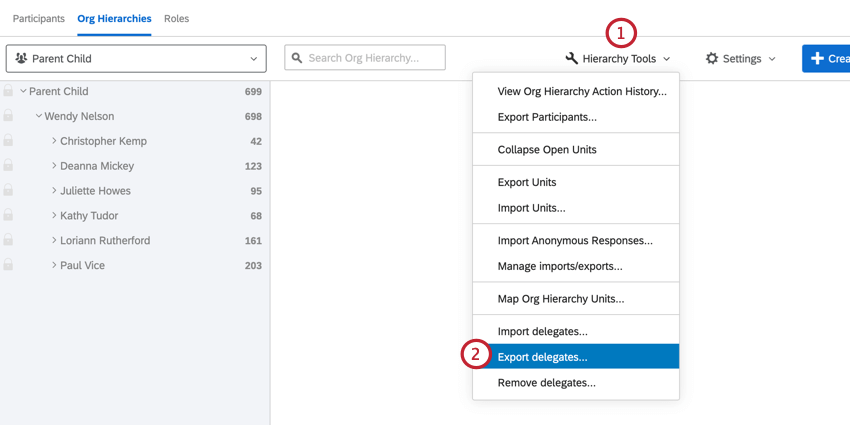Viewport: 850px width, 425px height.
Task: Click the people icon beside Parent Child
Action: click(x=21, y=59)
